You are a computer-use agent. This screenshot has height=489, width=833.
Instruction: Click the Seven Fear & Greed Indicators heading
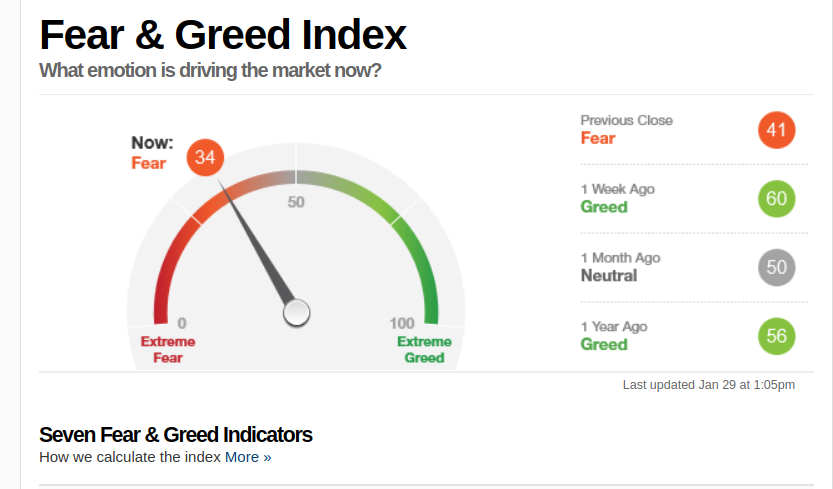point(176,434)
